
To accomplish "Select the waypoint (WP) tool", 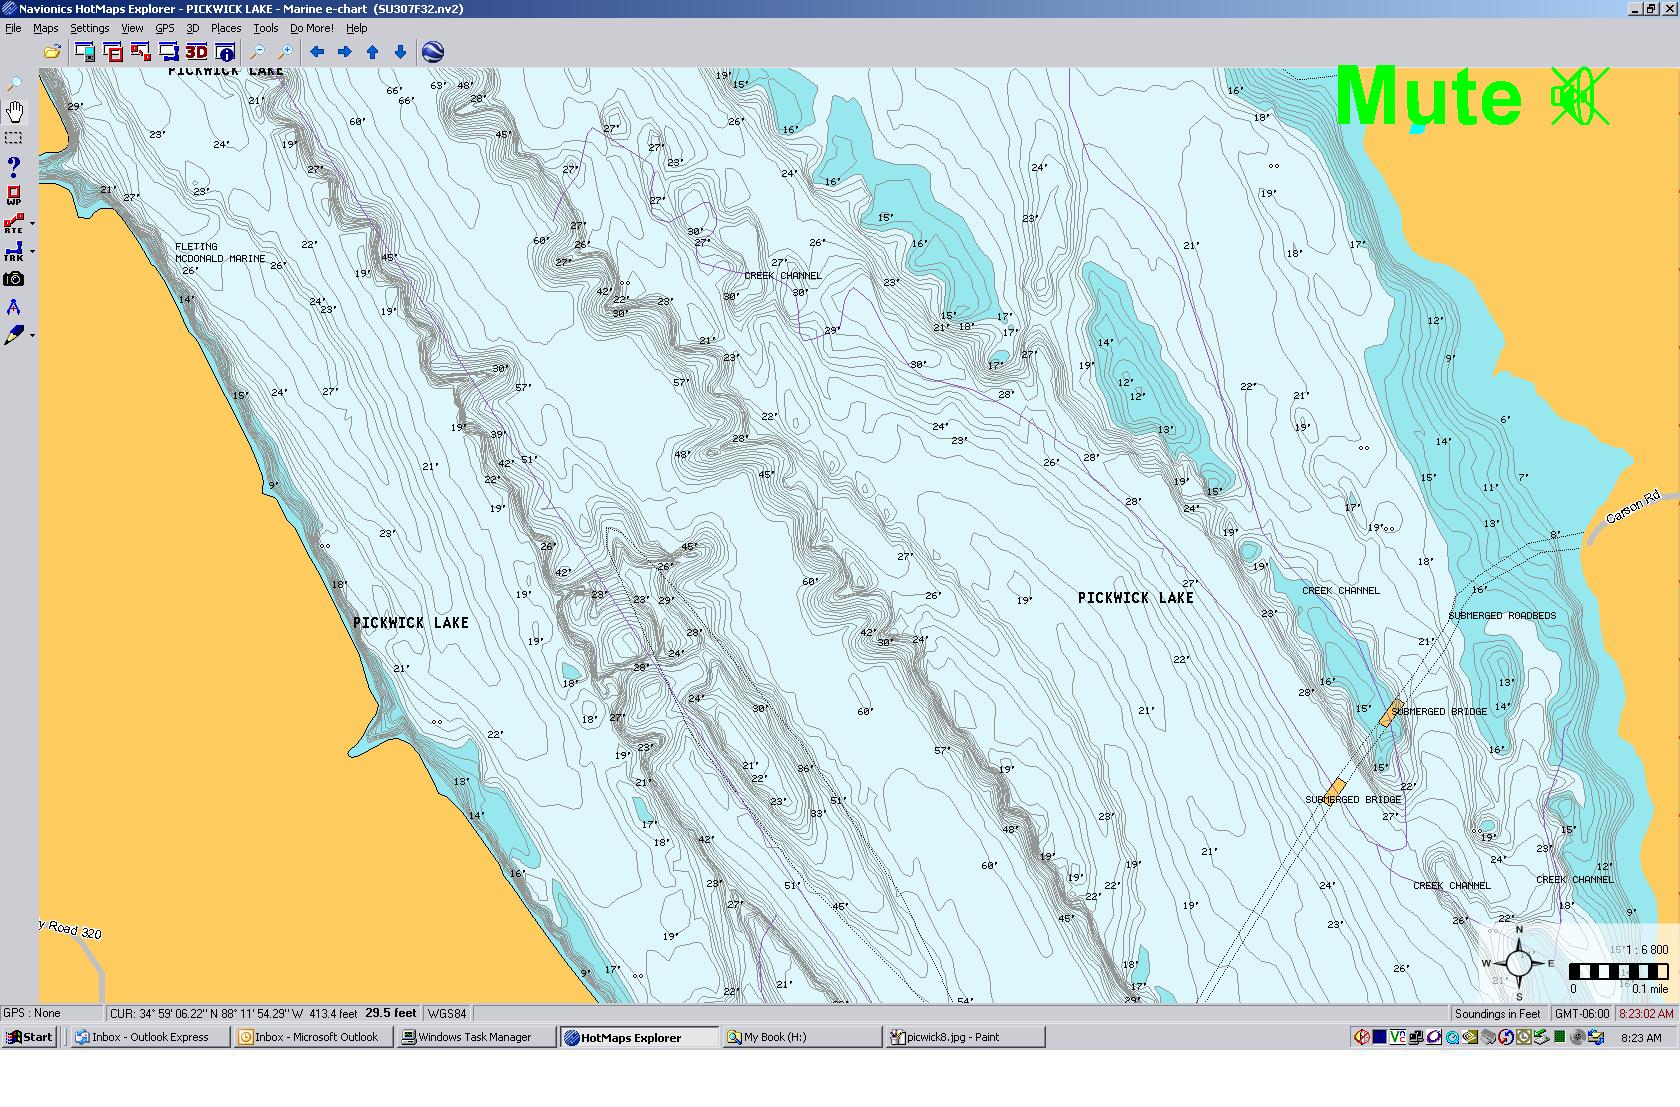I will [x=14, y=195].
